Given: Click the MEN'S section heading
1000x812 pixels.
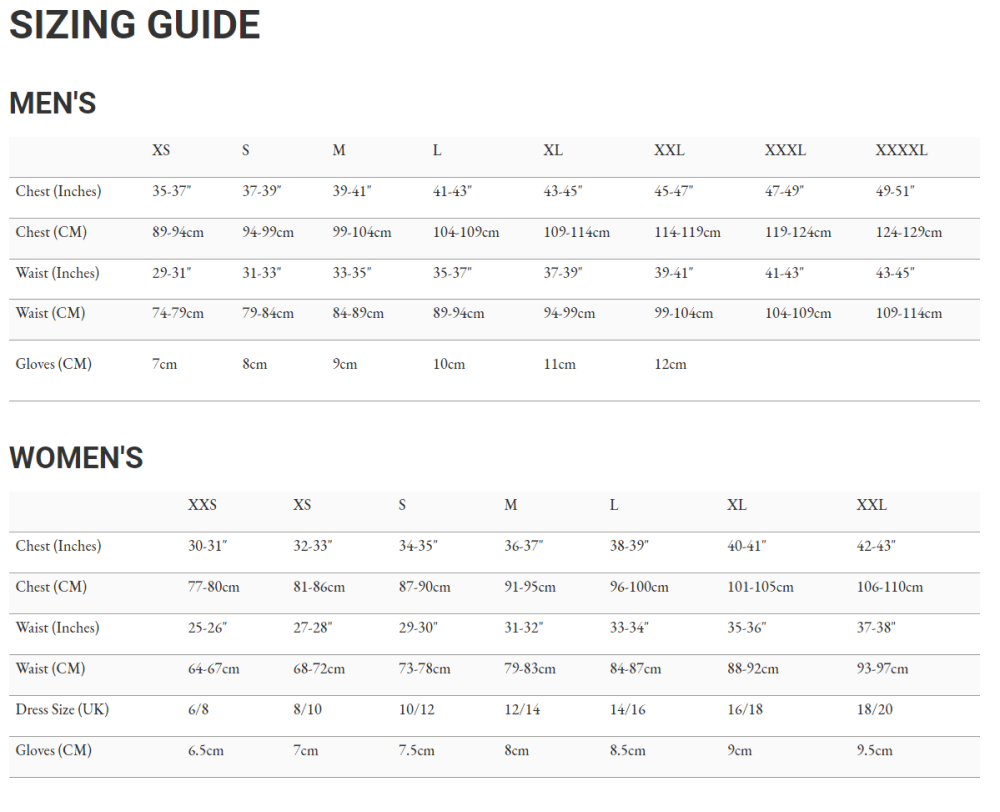Looking at the screenshot, I should point(53,103).
